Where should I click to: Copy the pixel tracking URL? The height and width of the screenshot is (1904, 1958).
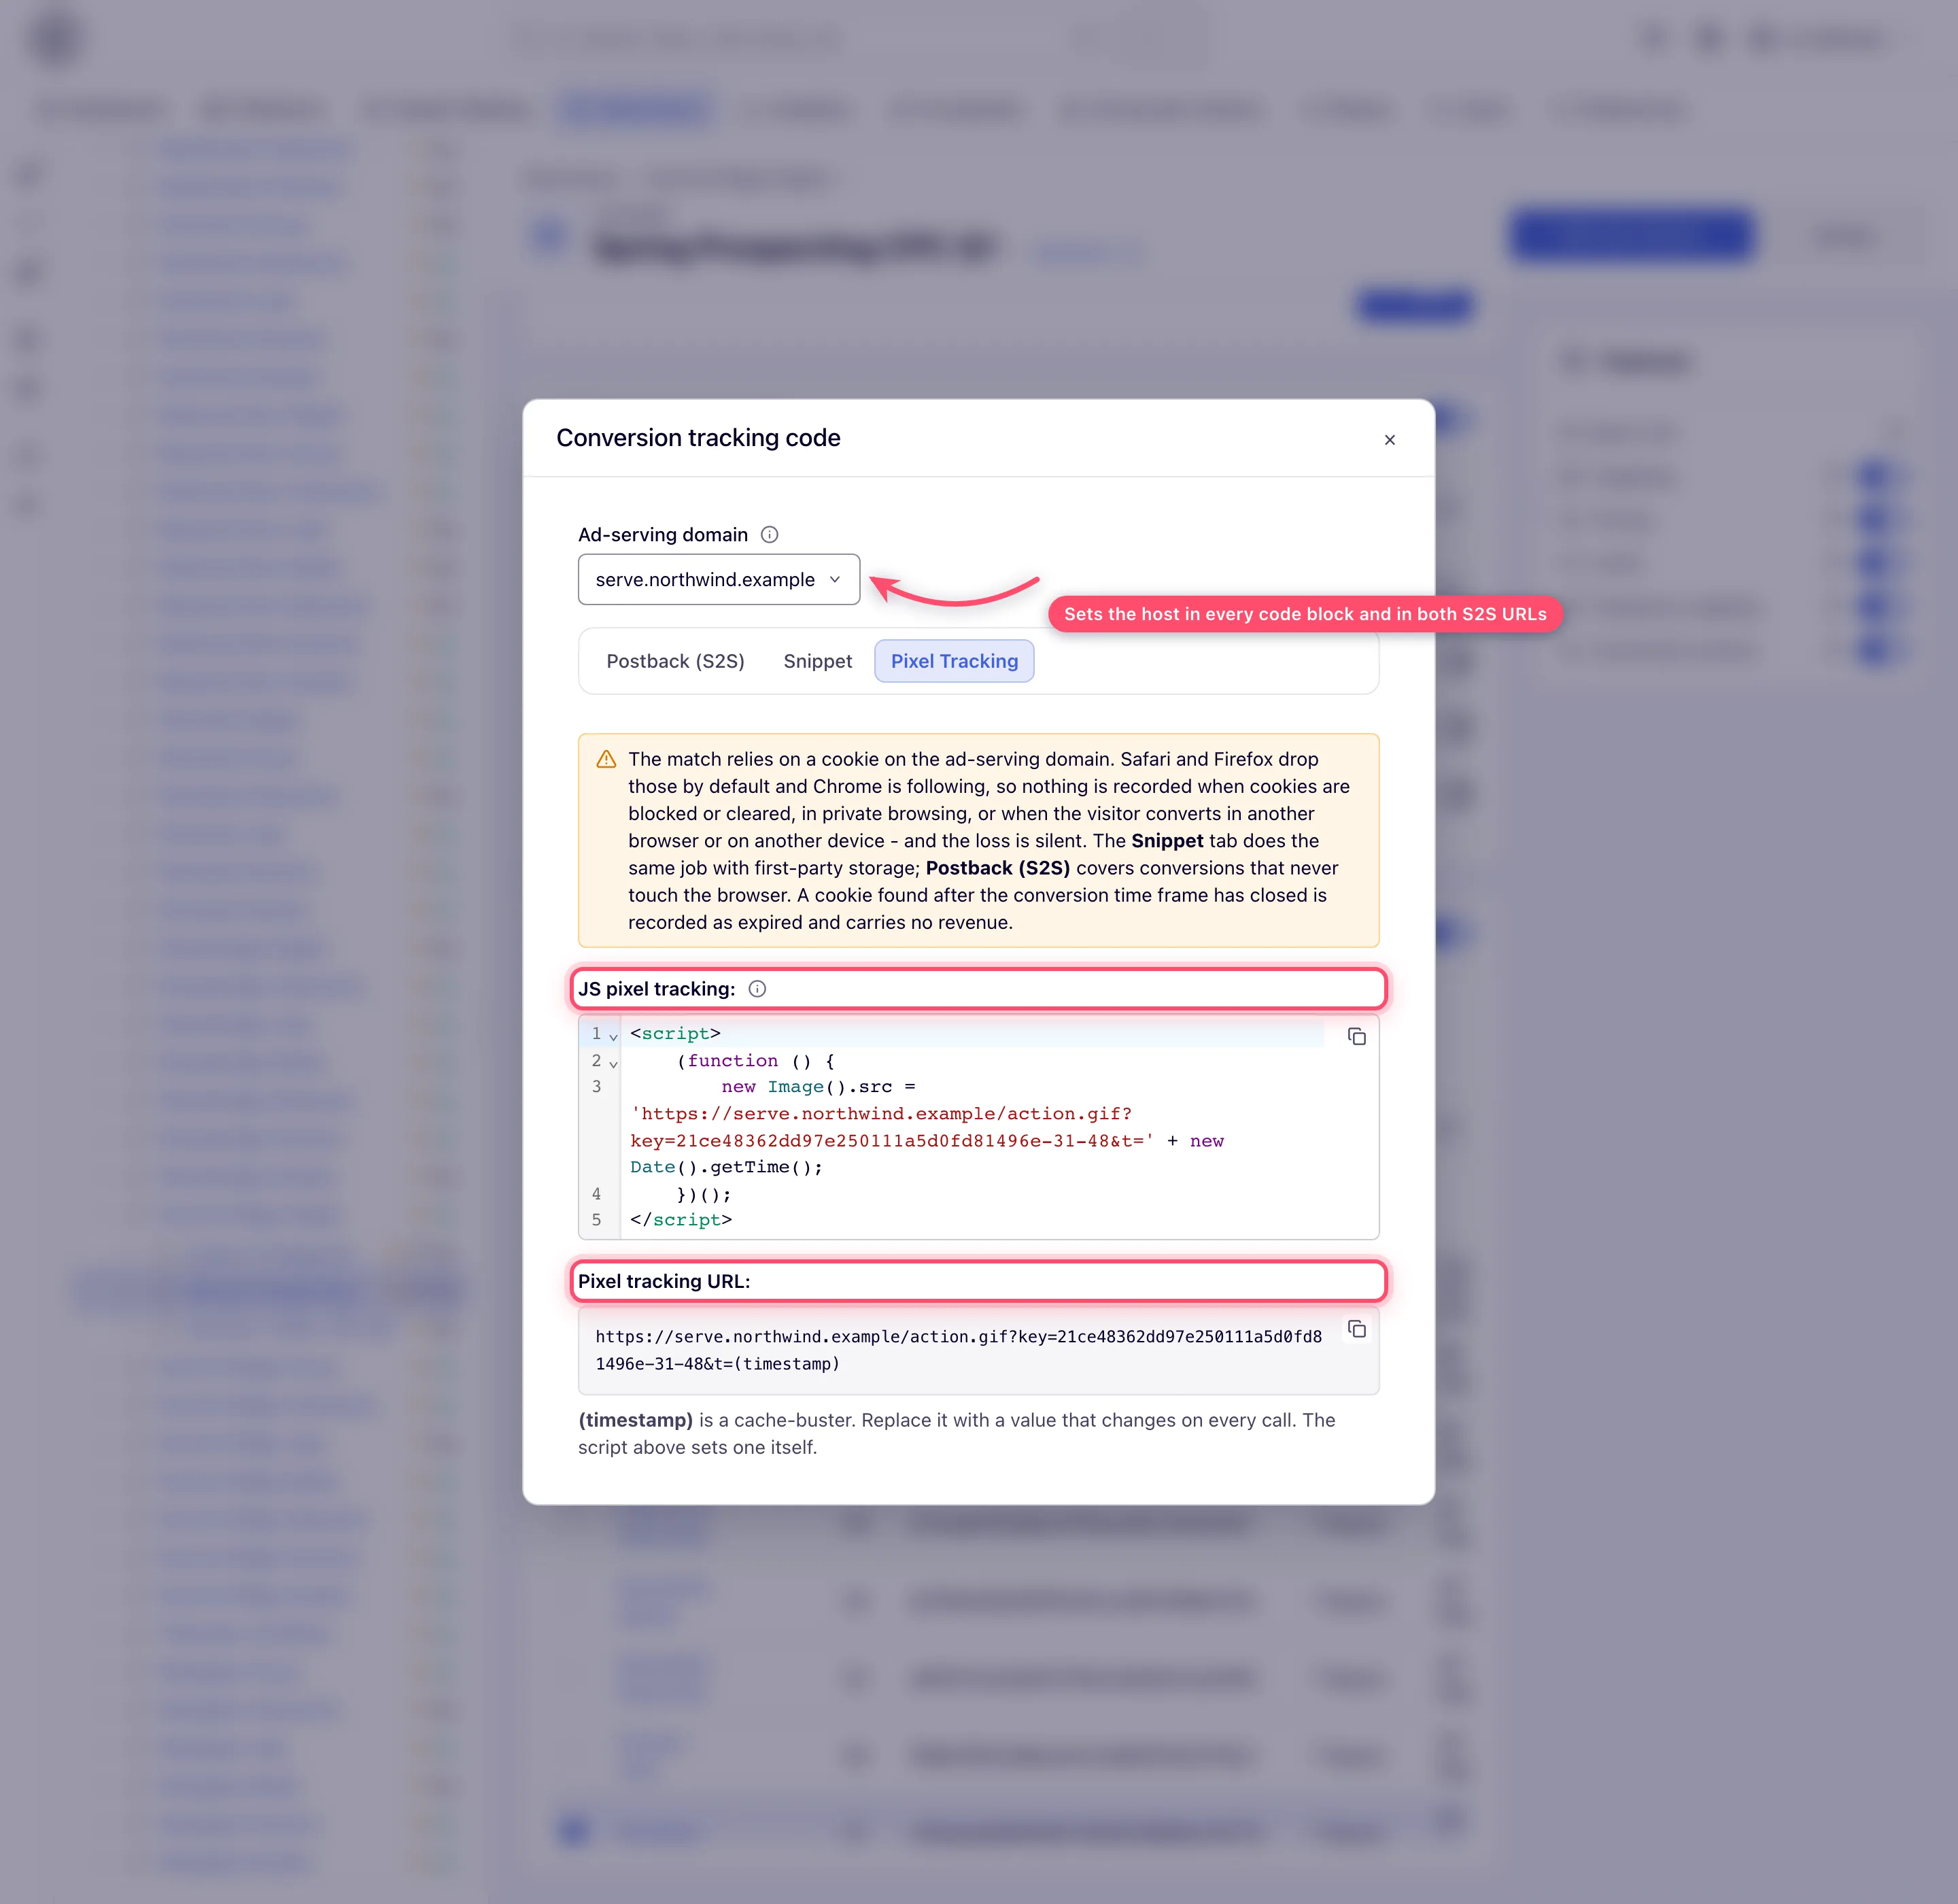pos(1356,1329)
